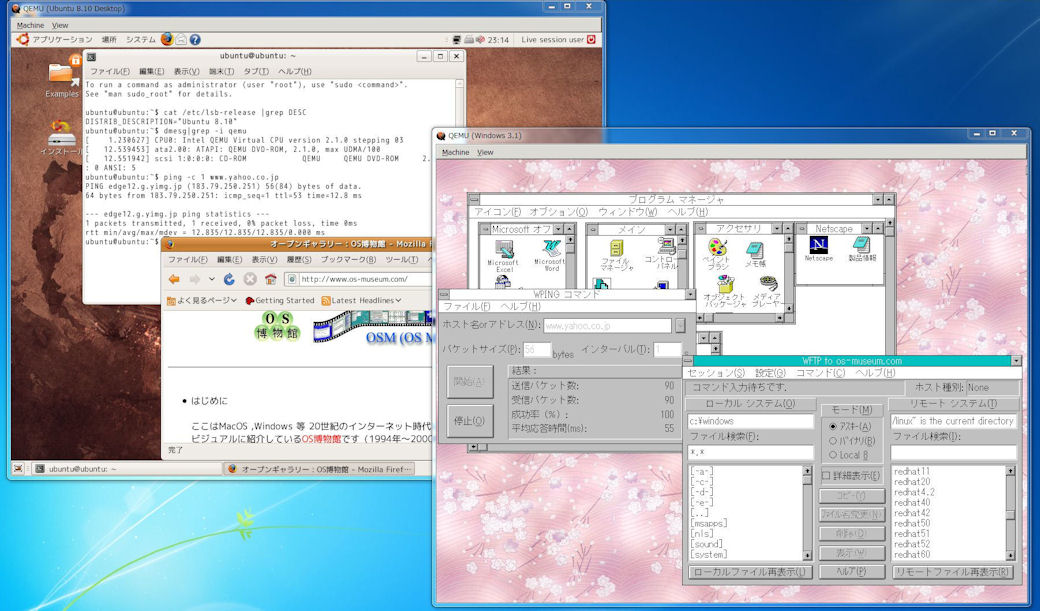Click Firefox home button
Viewport: 1040px width, 611px height.
[271, 279]
